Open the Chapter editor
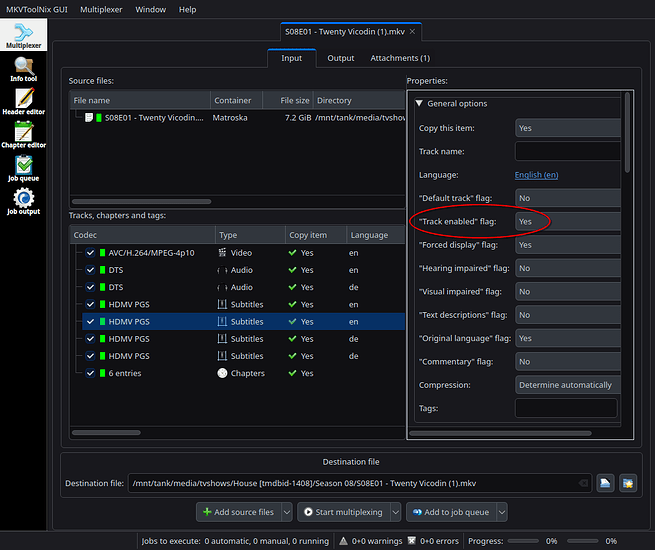655x550 pixels. [x=23, y=135]
